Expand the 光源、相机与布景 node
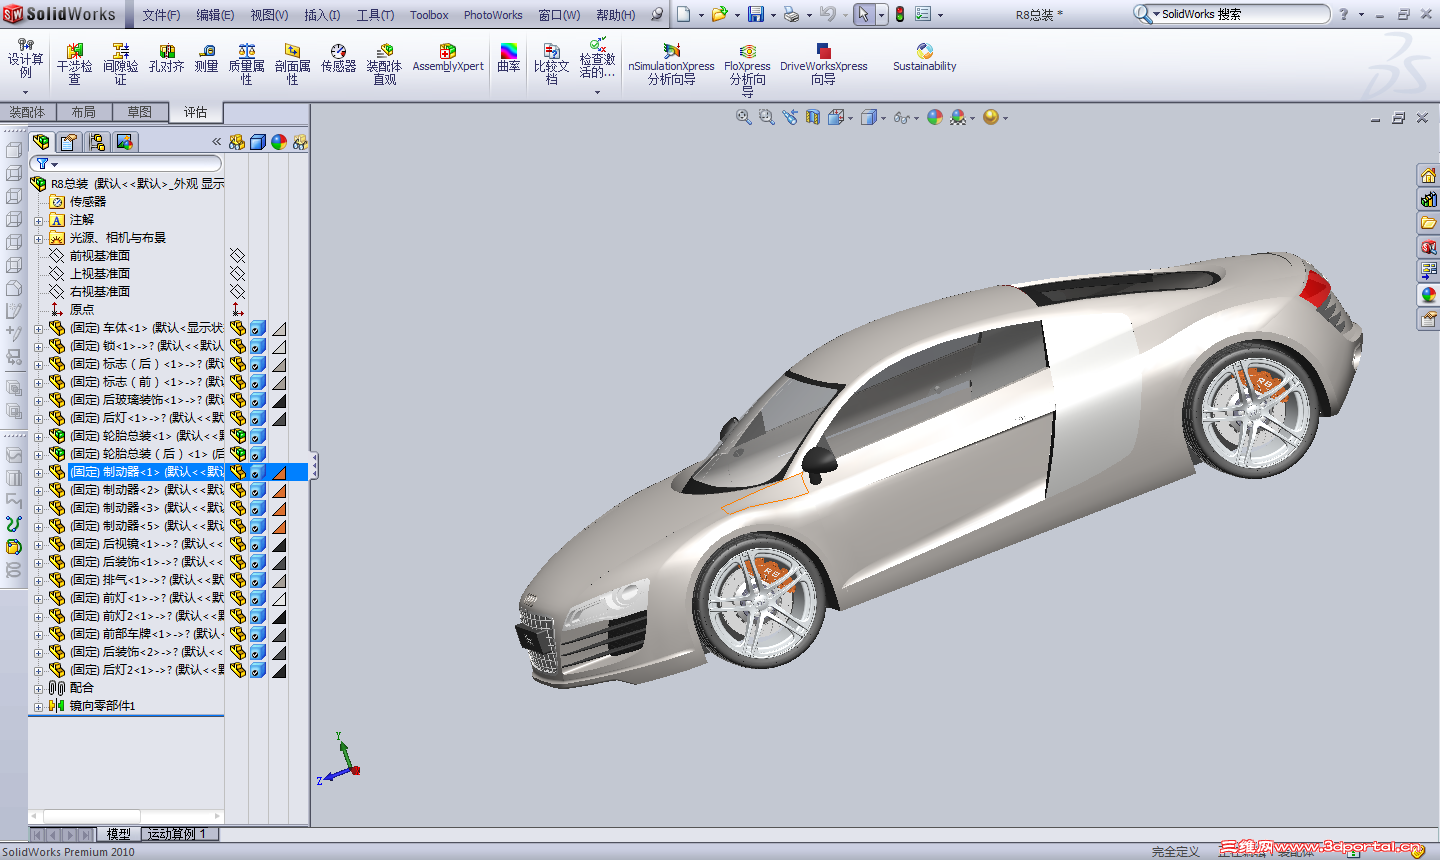This screenshot has width=1440, height=860. click(39, 238)
